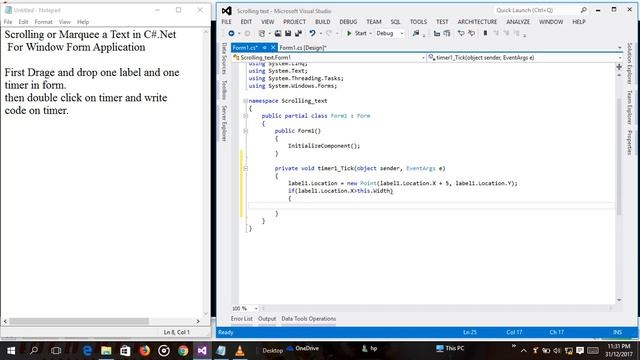Screen dimensions: 640x360
Task: Click the This PC taskbar toolbar
Action: click(450, 349)
